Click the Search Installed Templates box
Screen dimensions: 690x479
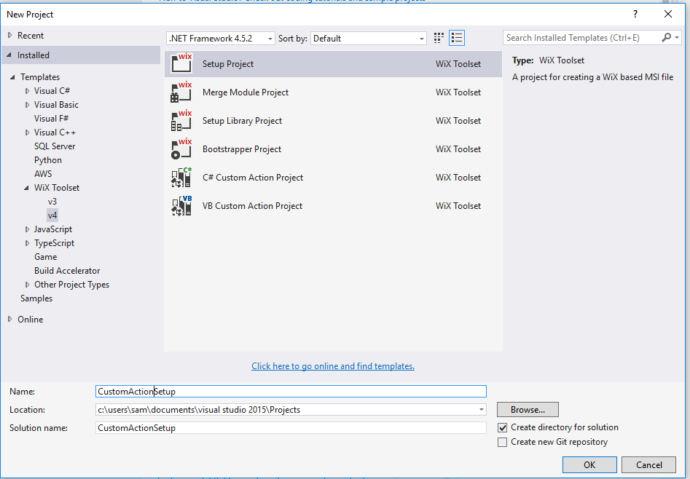[x=582, y=38]
